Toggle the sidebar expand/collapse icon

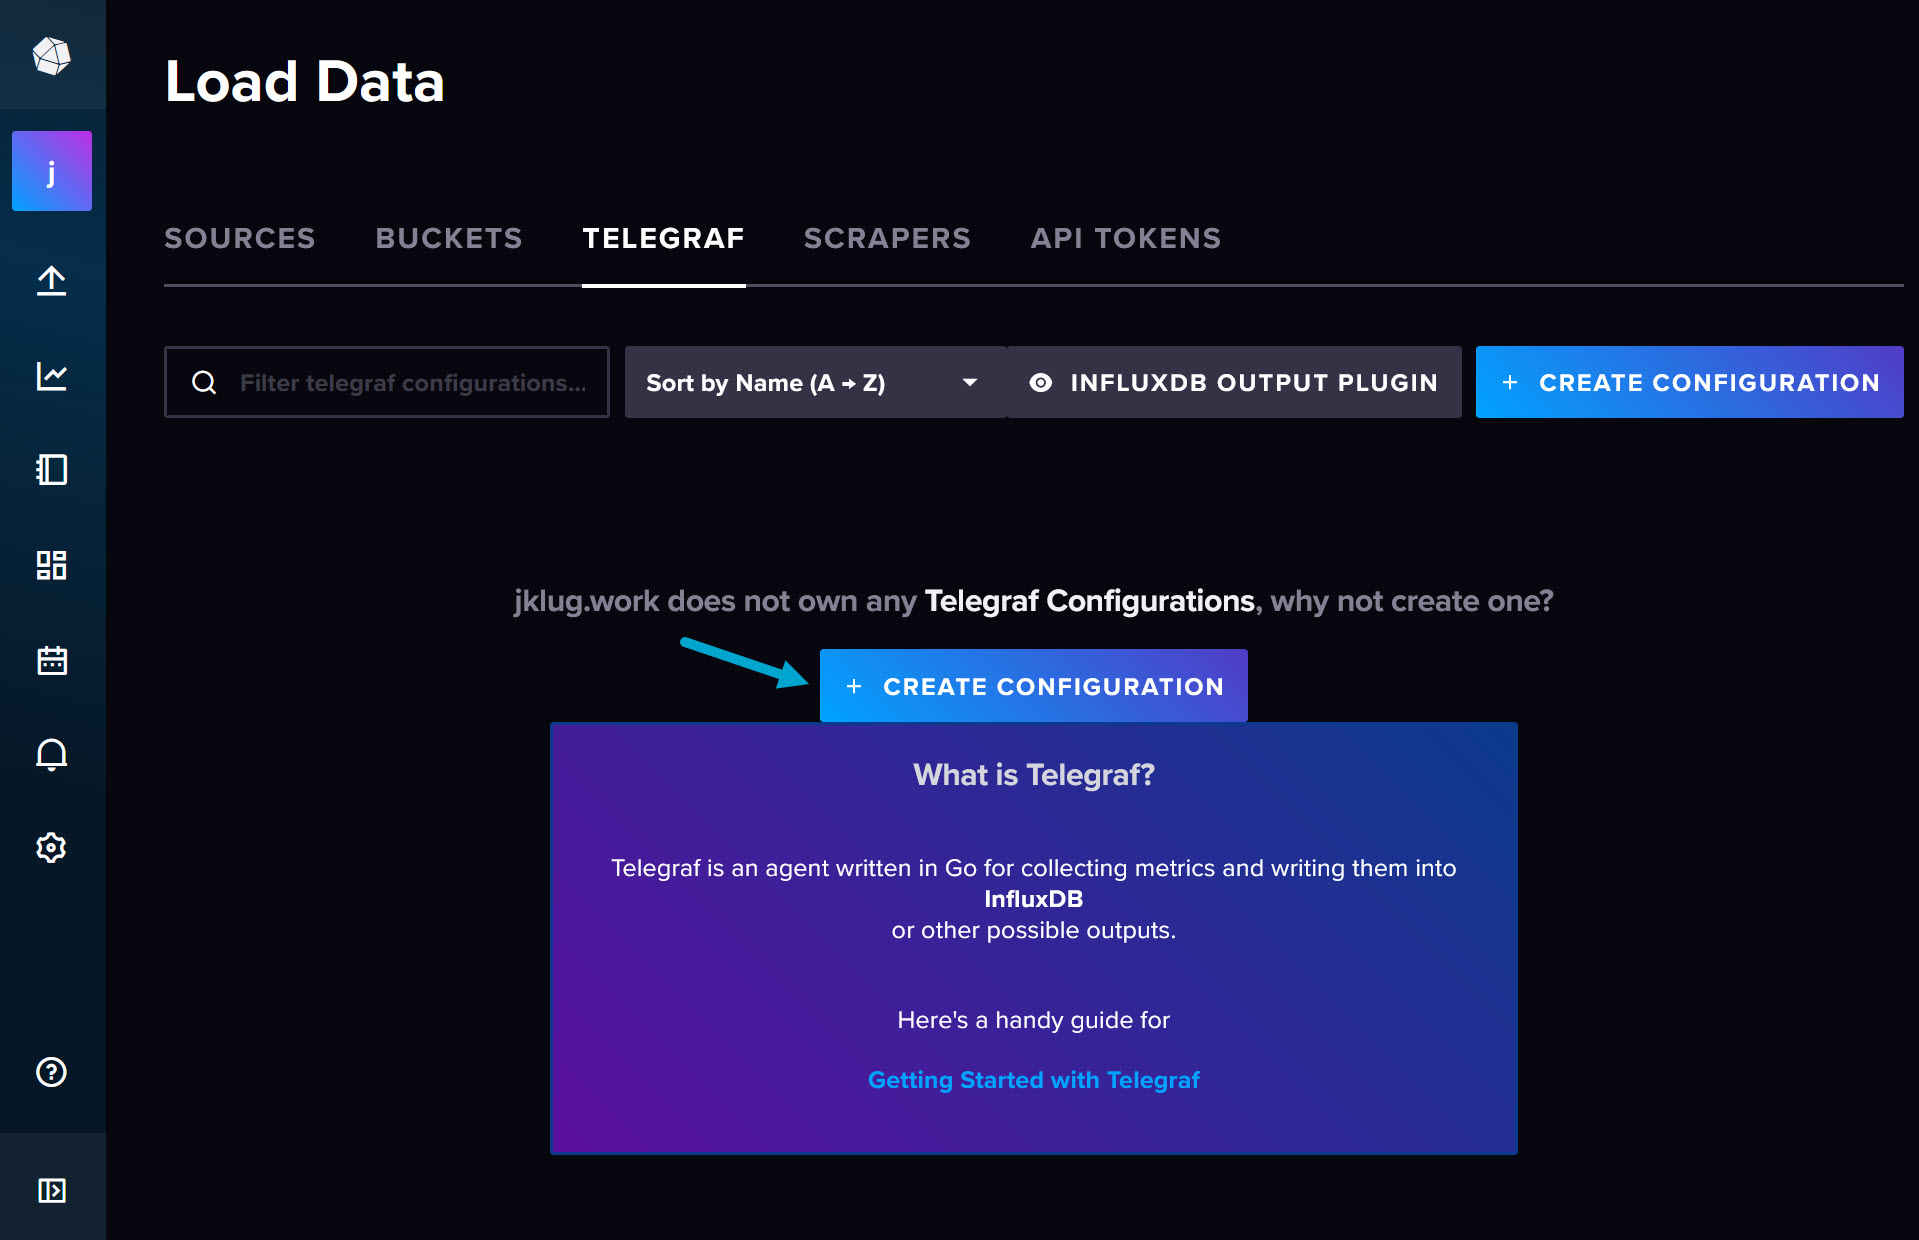tap(52, 1190)
